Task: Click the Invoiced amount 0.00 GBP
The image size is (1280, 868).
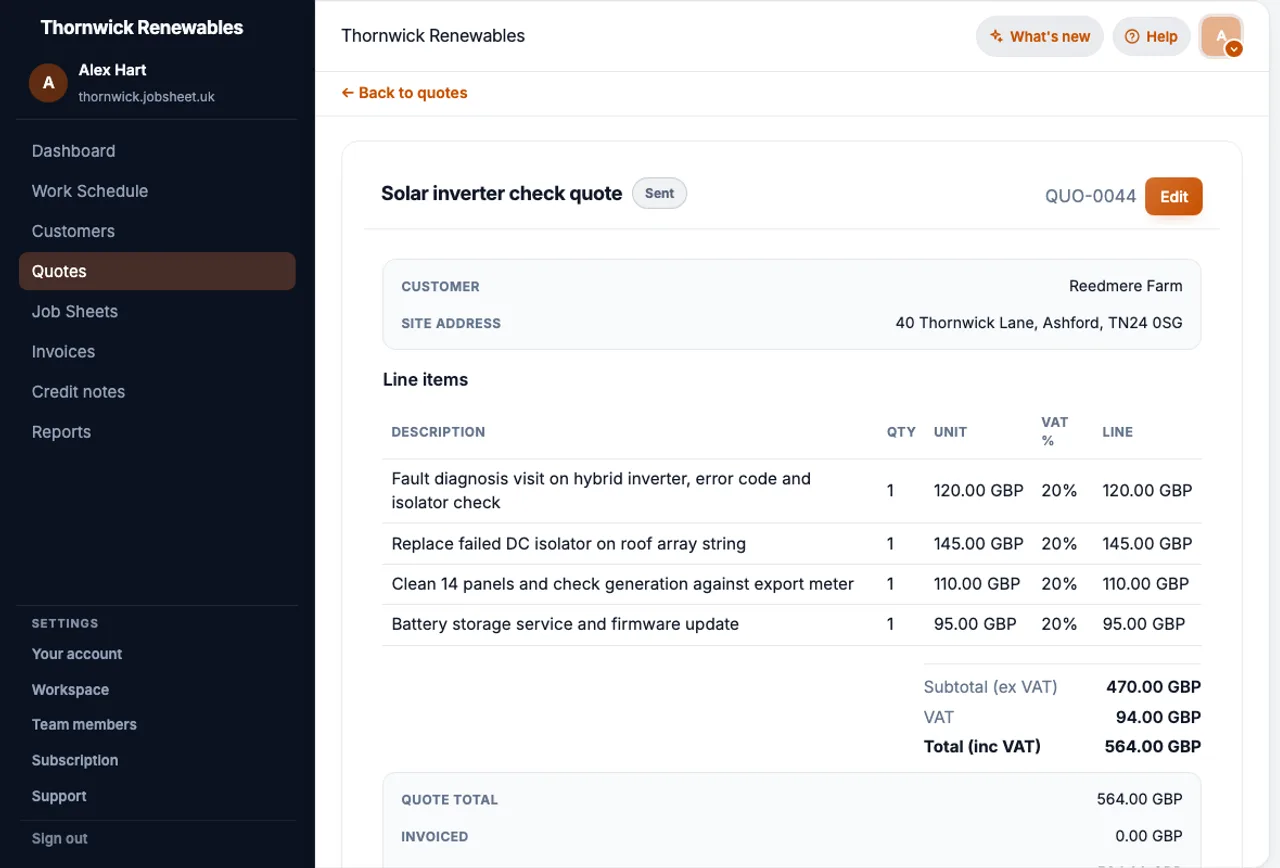Action: (1149, 836)
